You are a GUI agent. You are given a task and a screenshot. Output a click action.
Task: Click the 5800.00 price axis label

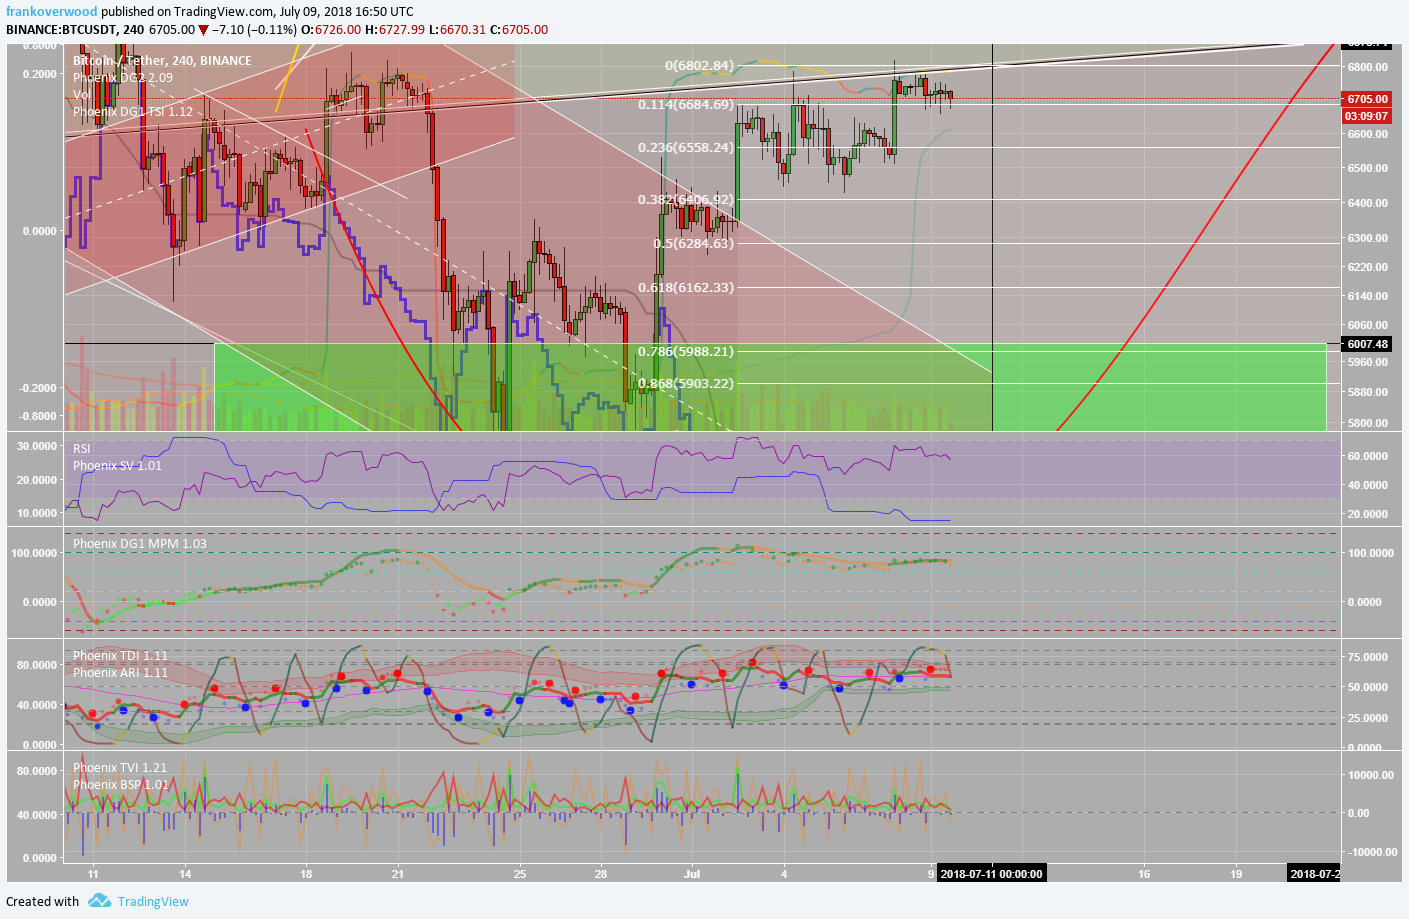coord(1367,423)
